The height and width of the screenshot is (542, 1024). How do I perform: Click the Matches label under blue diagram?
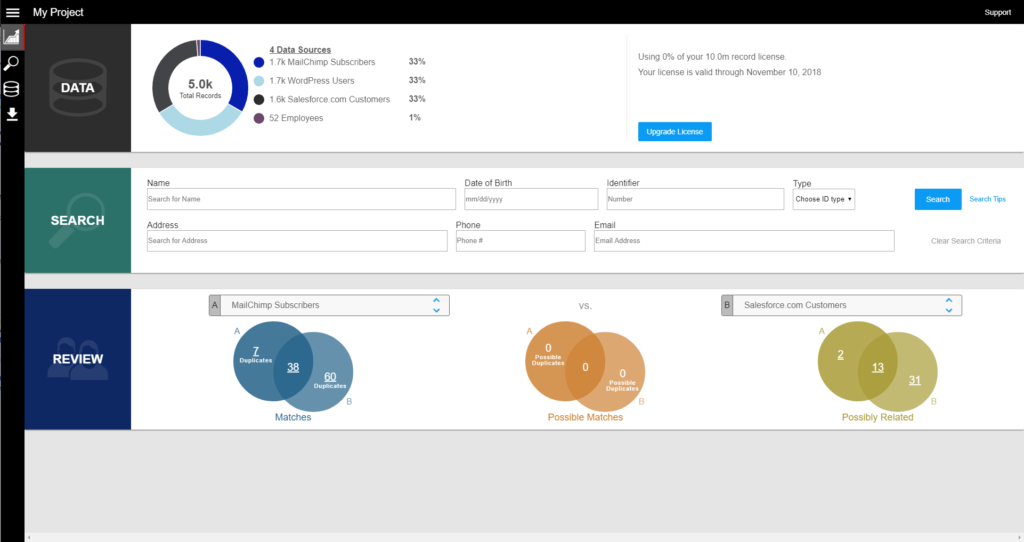293,417
